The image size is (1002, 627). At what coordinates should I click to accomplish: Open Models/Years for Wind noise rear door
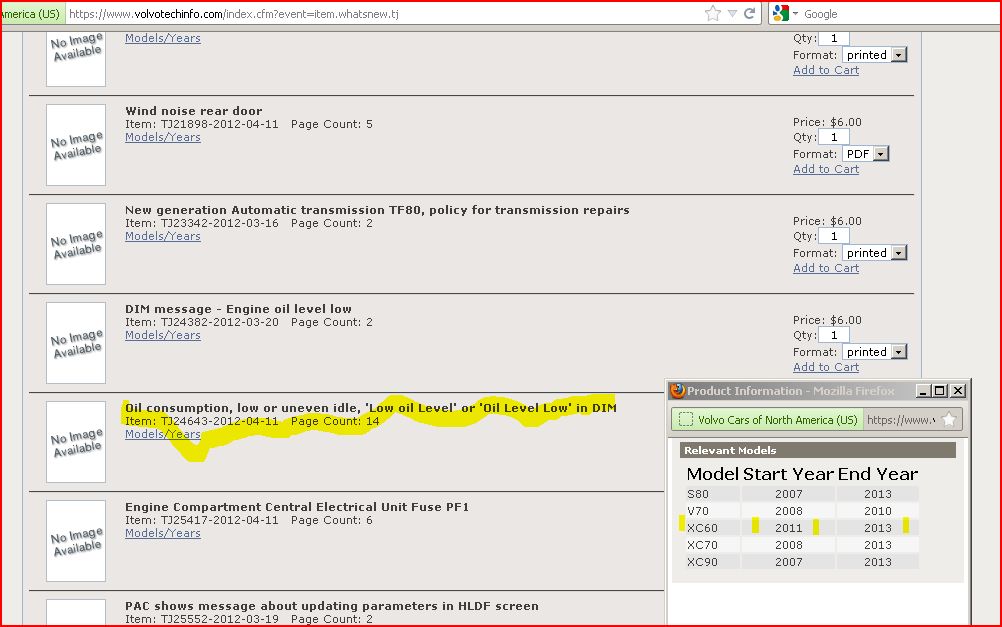click(x=163, y=137)
